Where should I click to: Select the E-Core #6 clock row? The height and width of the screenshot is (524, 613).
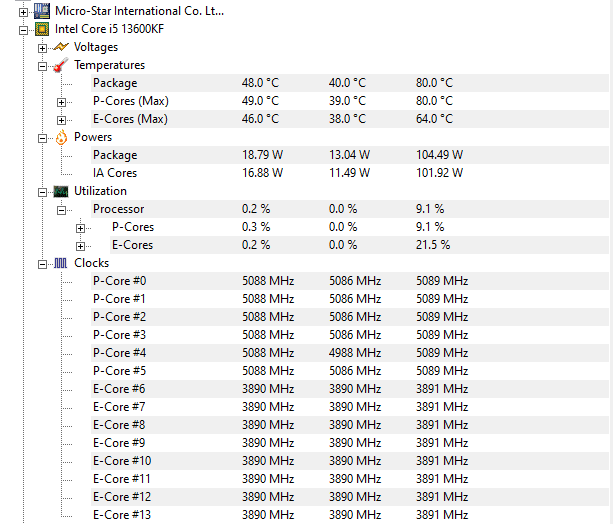[x=350, y=389]
